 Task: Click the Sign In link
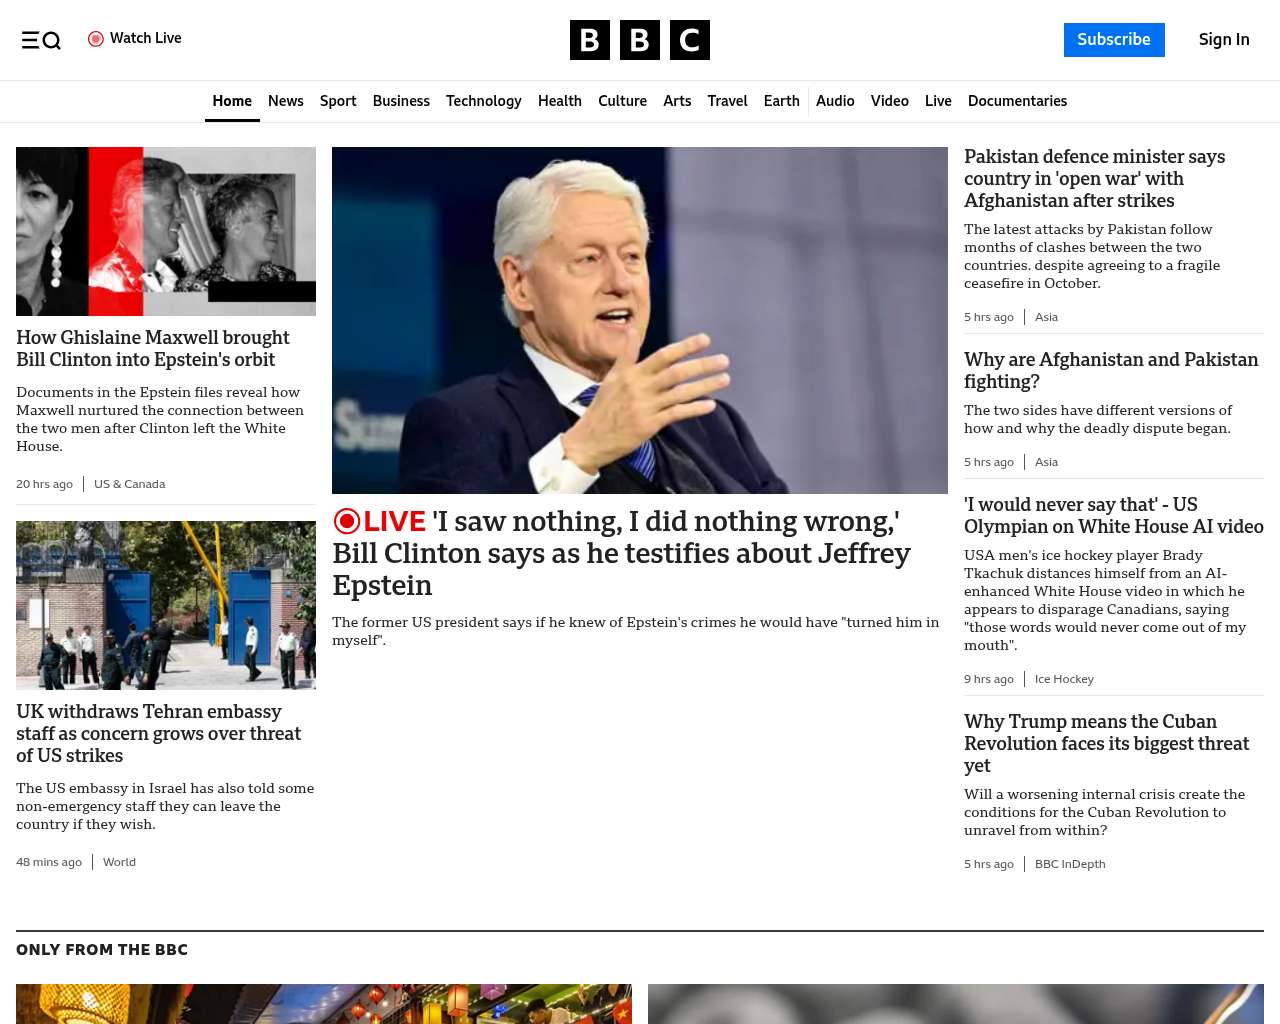[1223, 40]
